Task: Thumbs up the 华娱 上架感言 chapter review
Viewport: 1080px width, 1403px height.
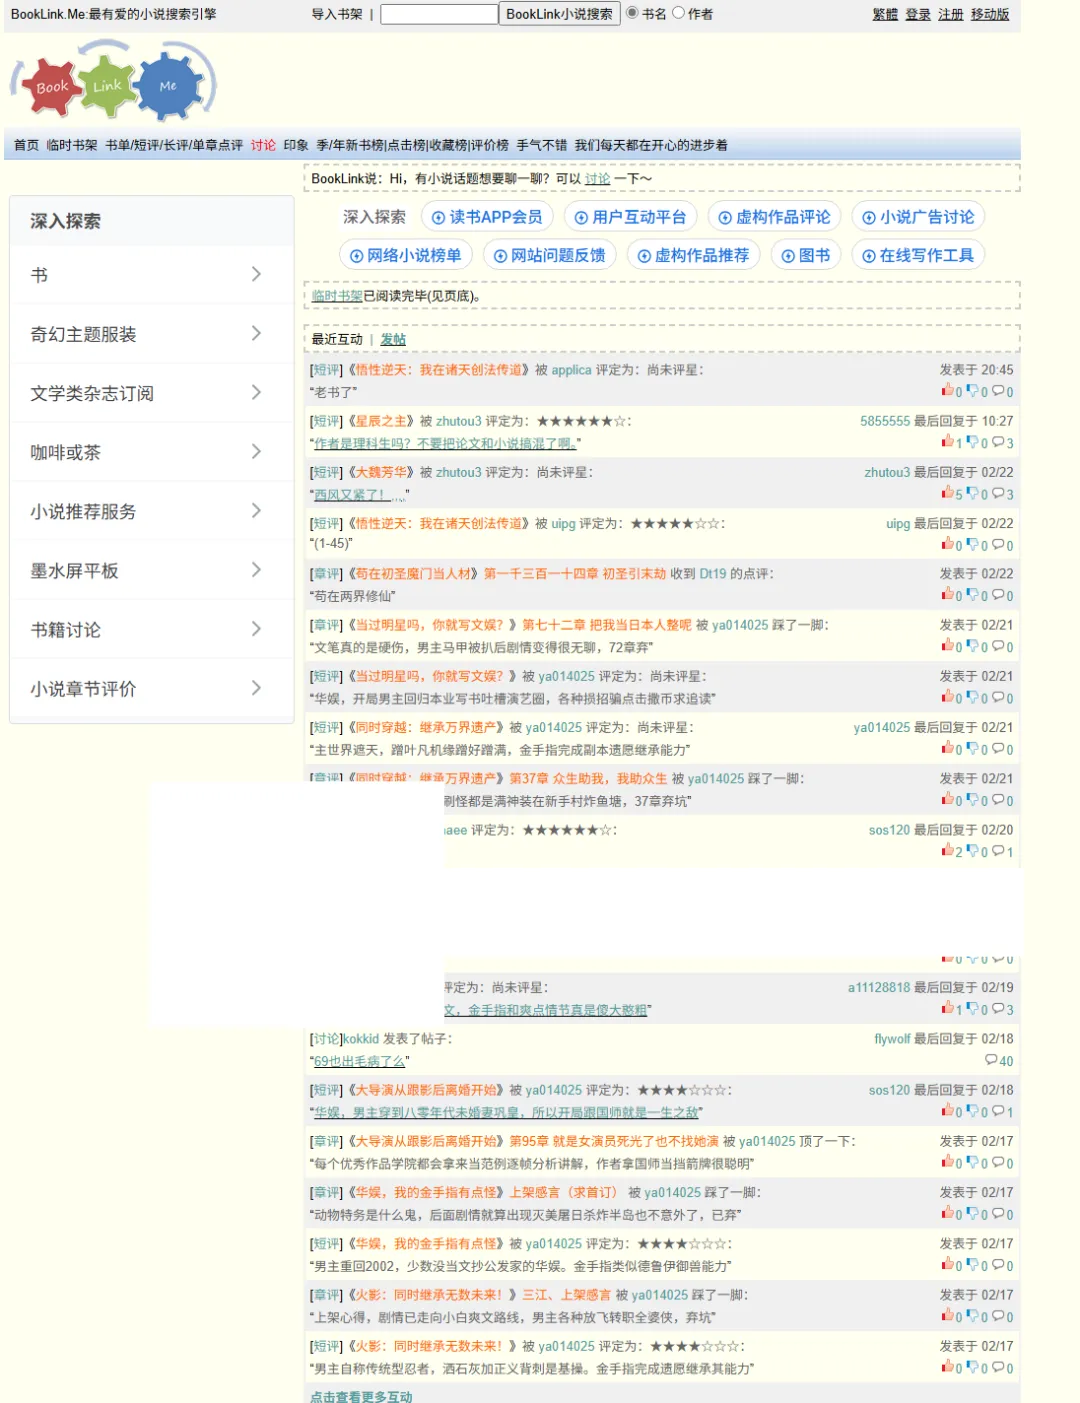Action: pos(947,1213)
